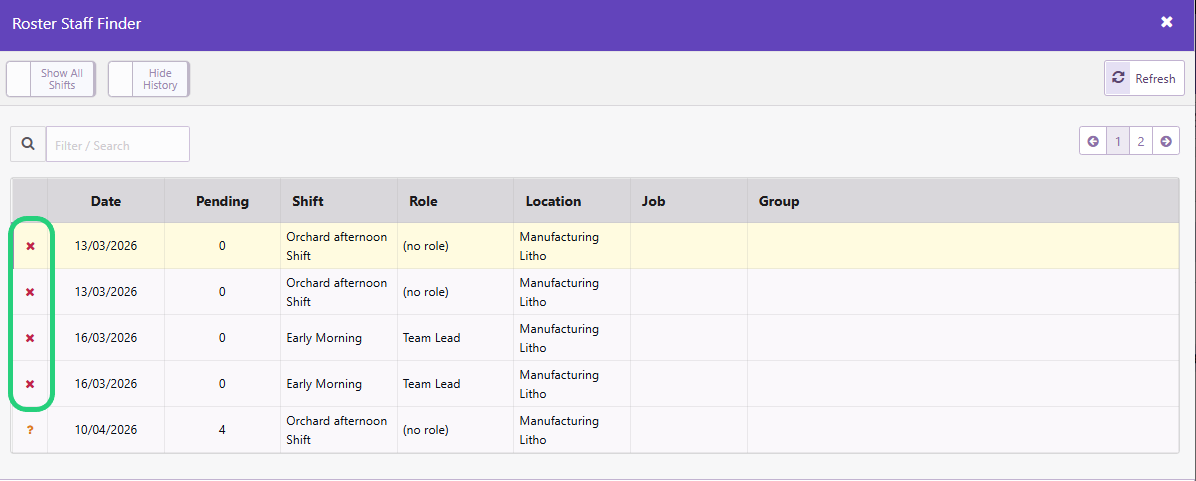Click (no role) in the highlighted yellow row
Viewport: 1196px width, 481px height.
(426, 246)
